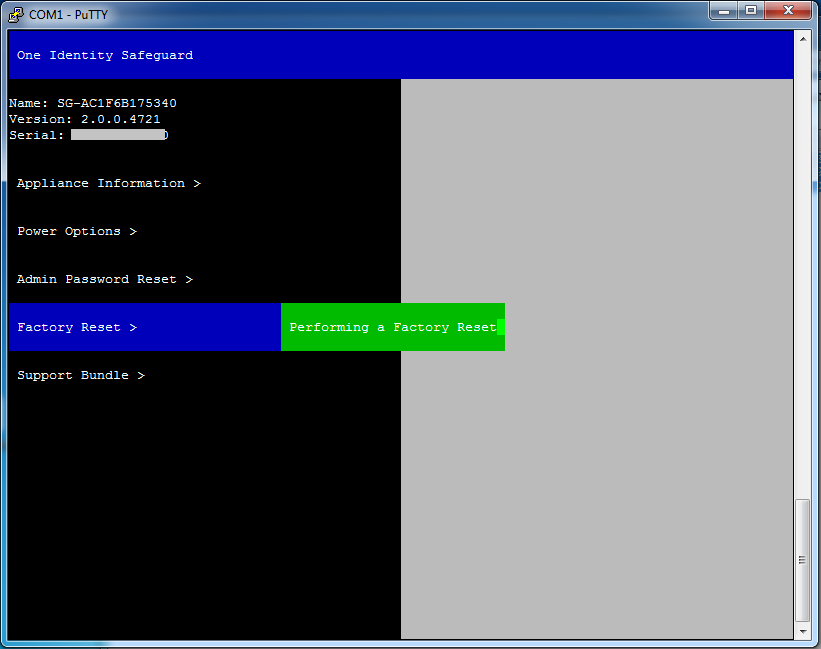Click scrollbar down arrow
This screenshot has width=821, height=649.
click(803, 632)
